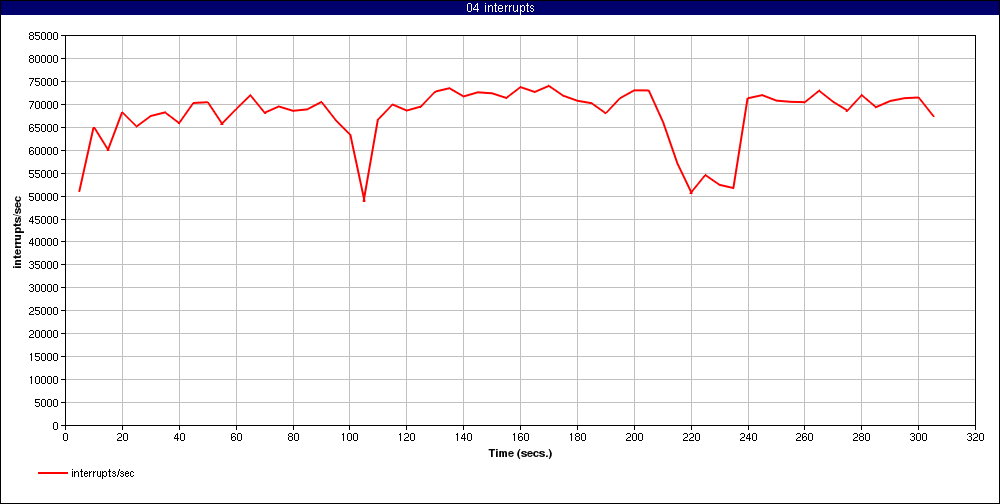The width and height of the screenshot is (1000, 504).
Task: Click the 100 x-axis tick label
Action: pos(349,438)
